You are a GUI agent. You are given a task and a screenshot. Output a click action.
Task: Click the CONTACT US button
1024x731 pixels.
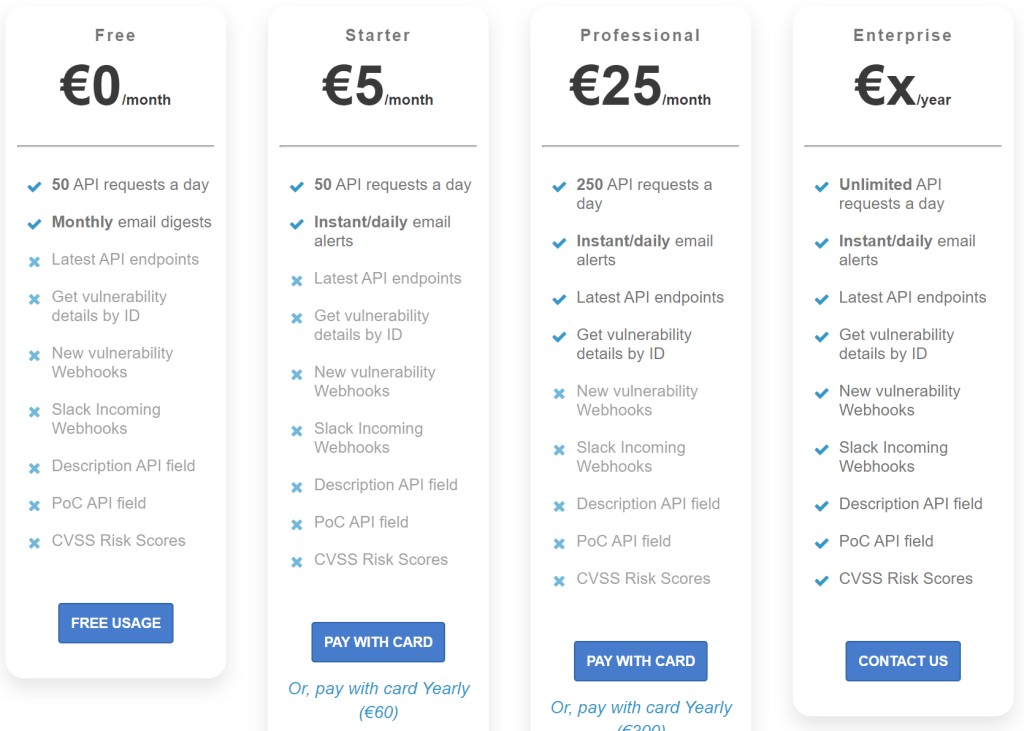(903, 661)
